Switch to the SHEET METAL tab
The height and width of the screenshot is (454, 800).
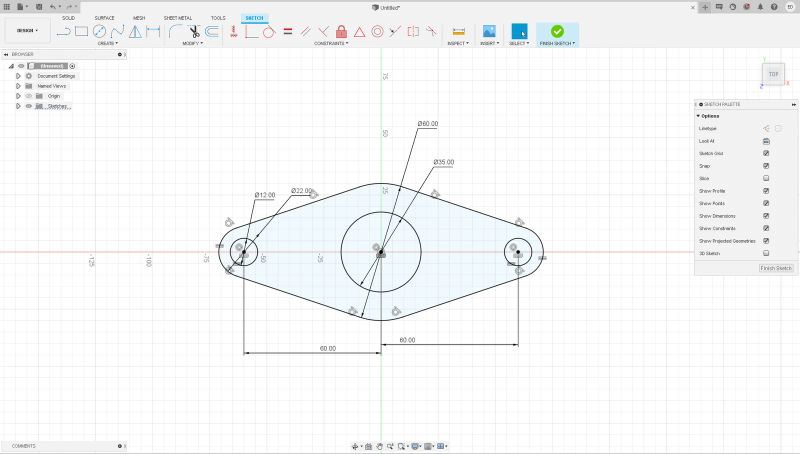click(x=178, y=18)
